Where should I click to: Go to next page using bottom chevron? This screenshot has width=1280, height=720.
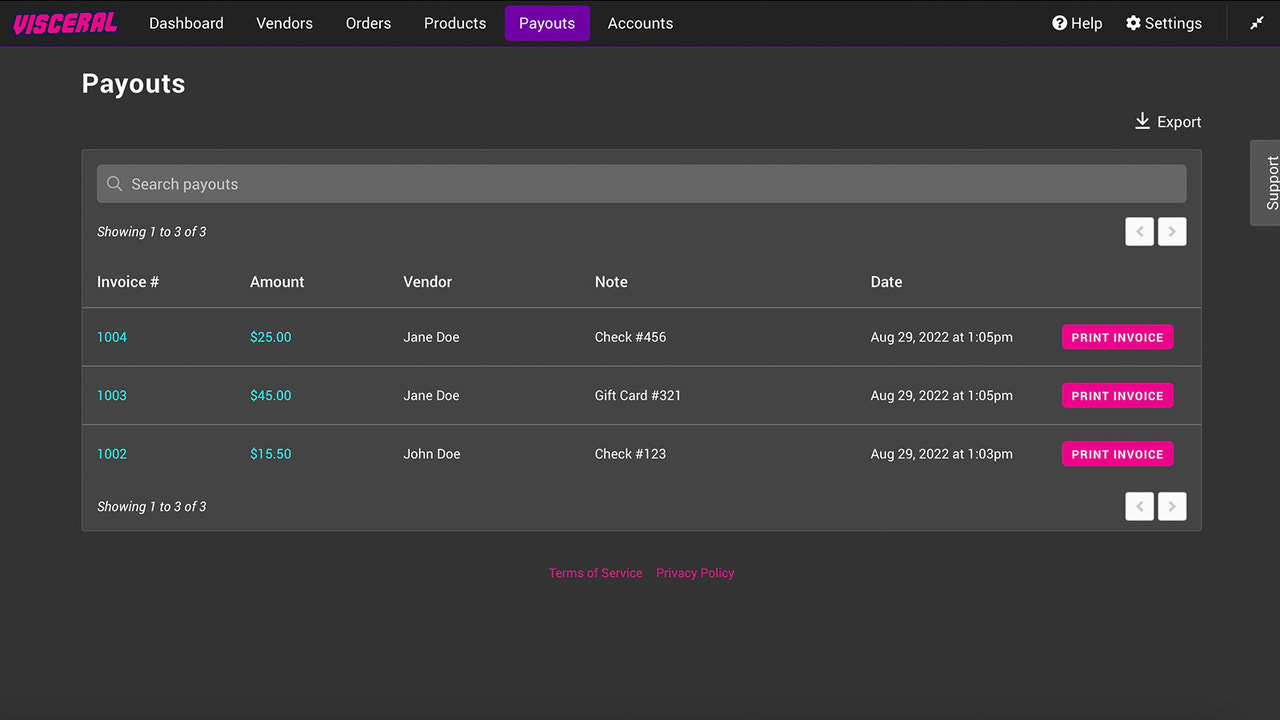coord(1172,506)
